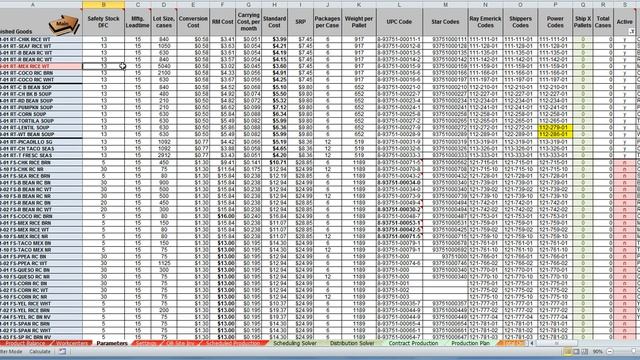Open the Production Plan sheet tab

click(x=470, y=343)
